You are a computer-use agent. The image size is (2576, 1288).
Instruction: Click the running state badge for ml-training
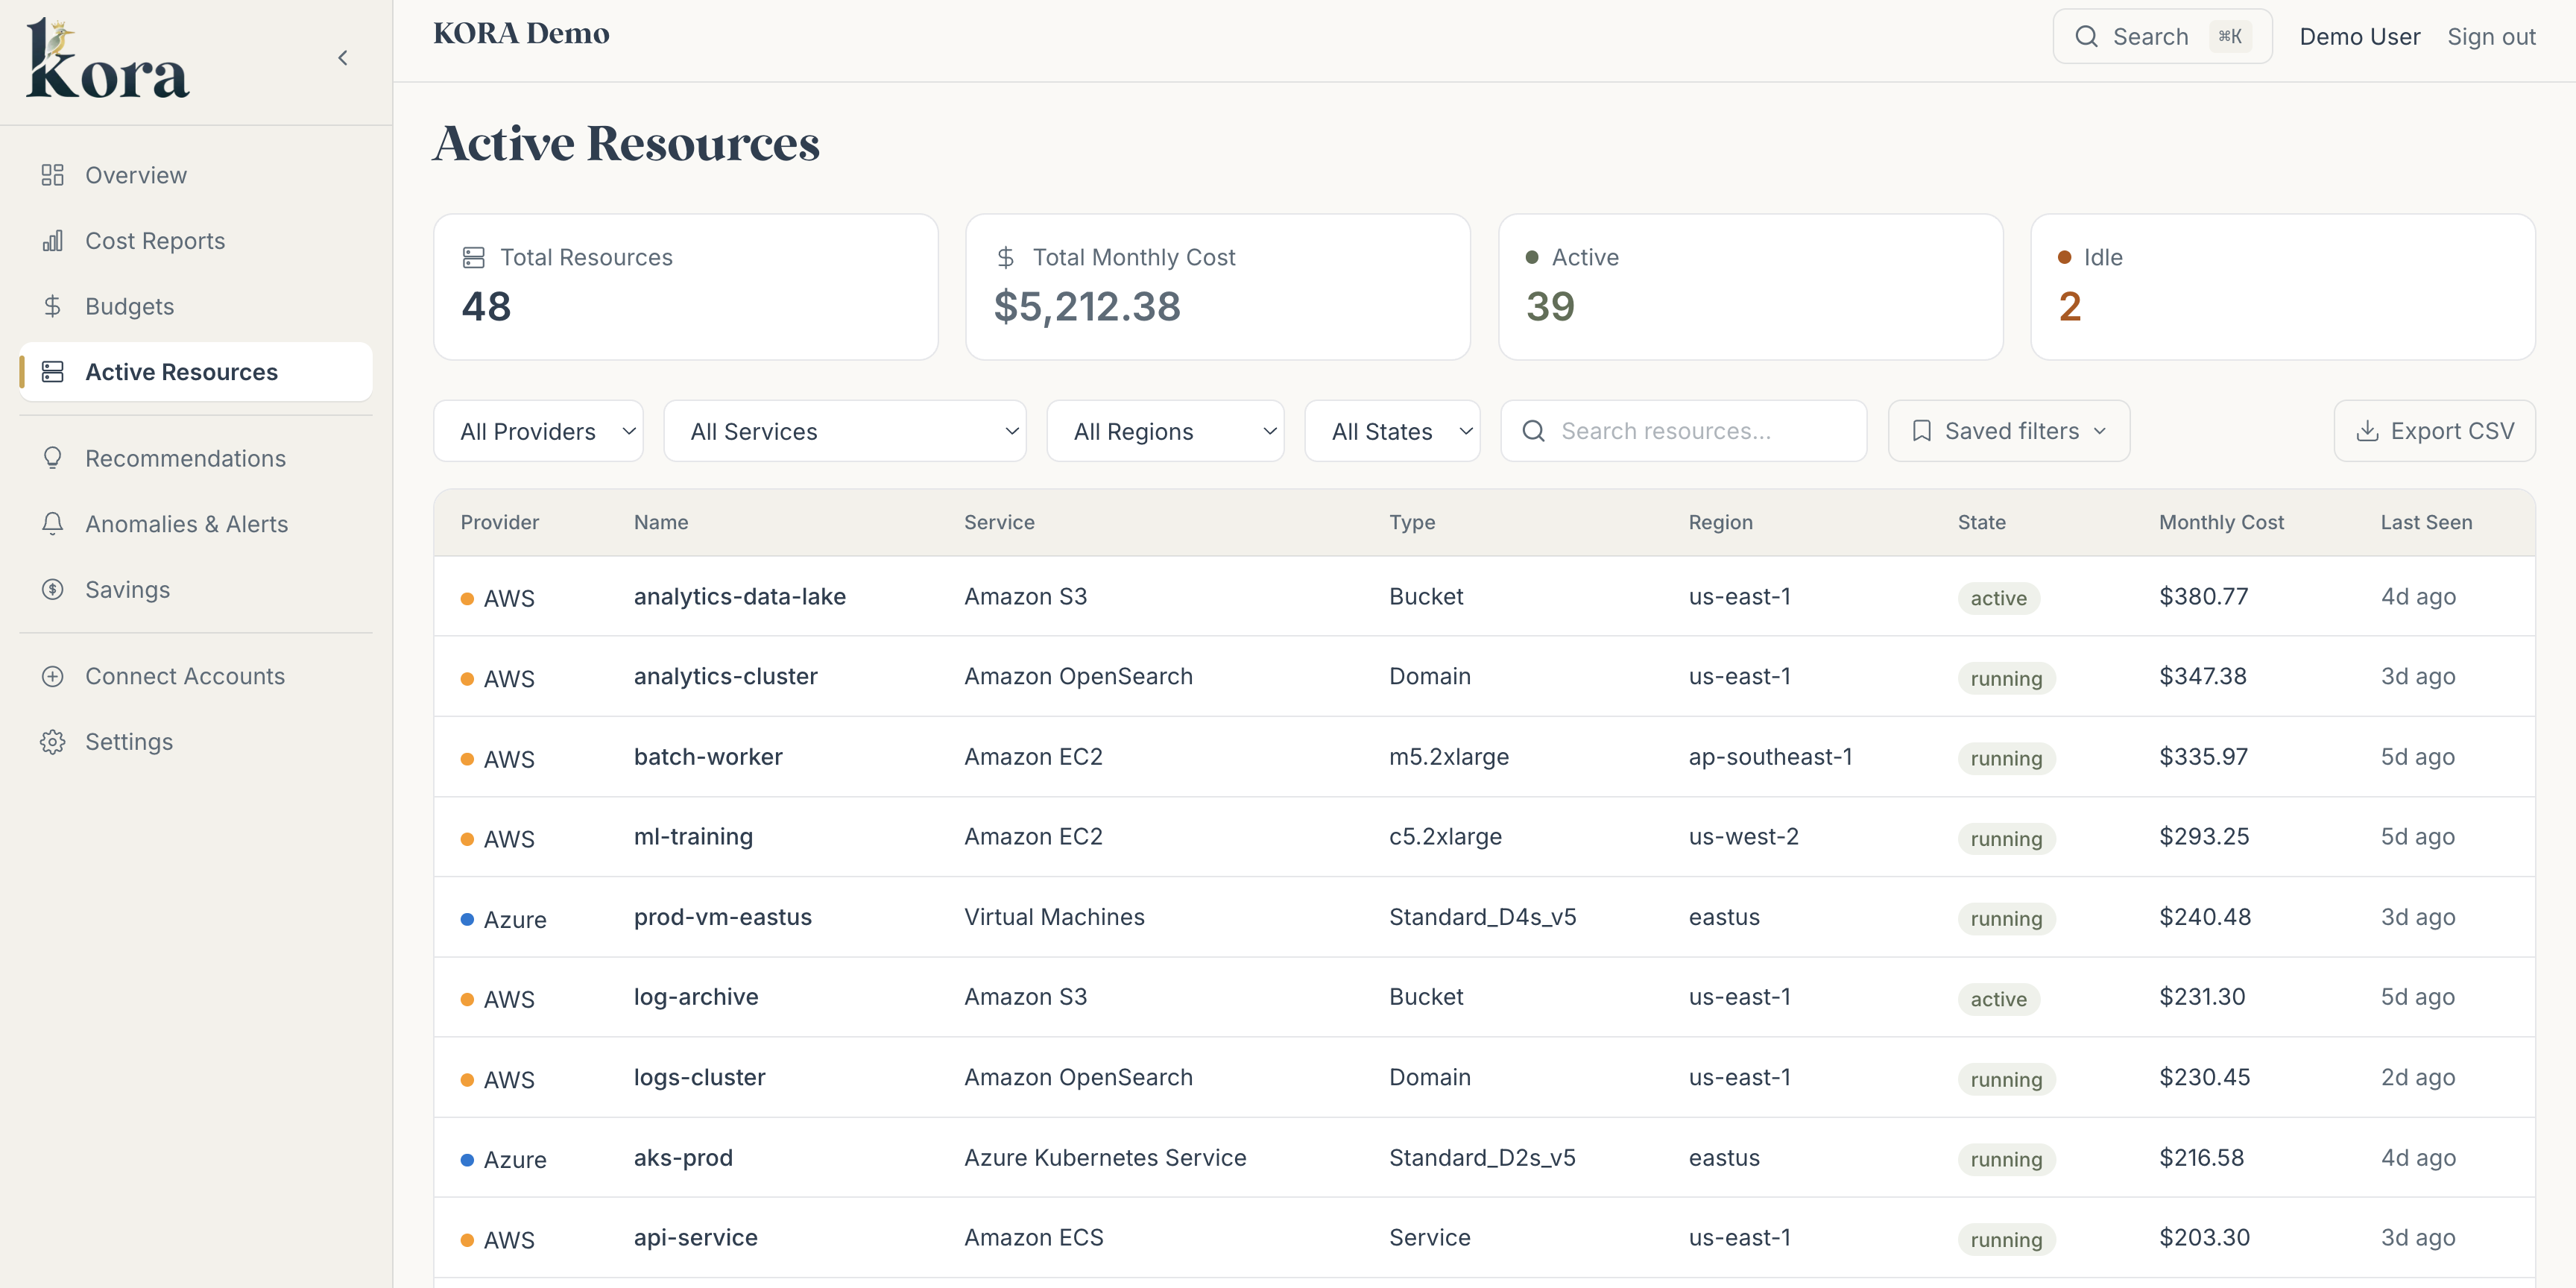point(2006,839)
